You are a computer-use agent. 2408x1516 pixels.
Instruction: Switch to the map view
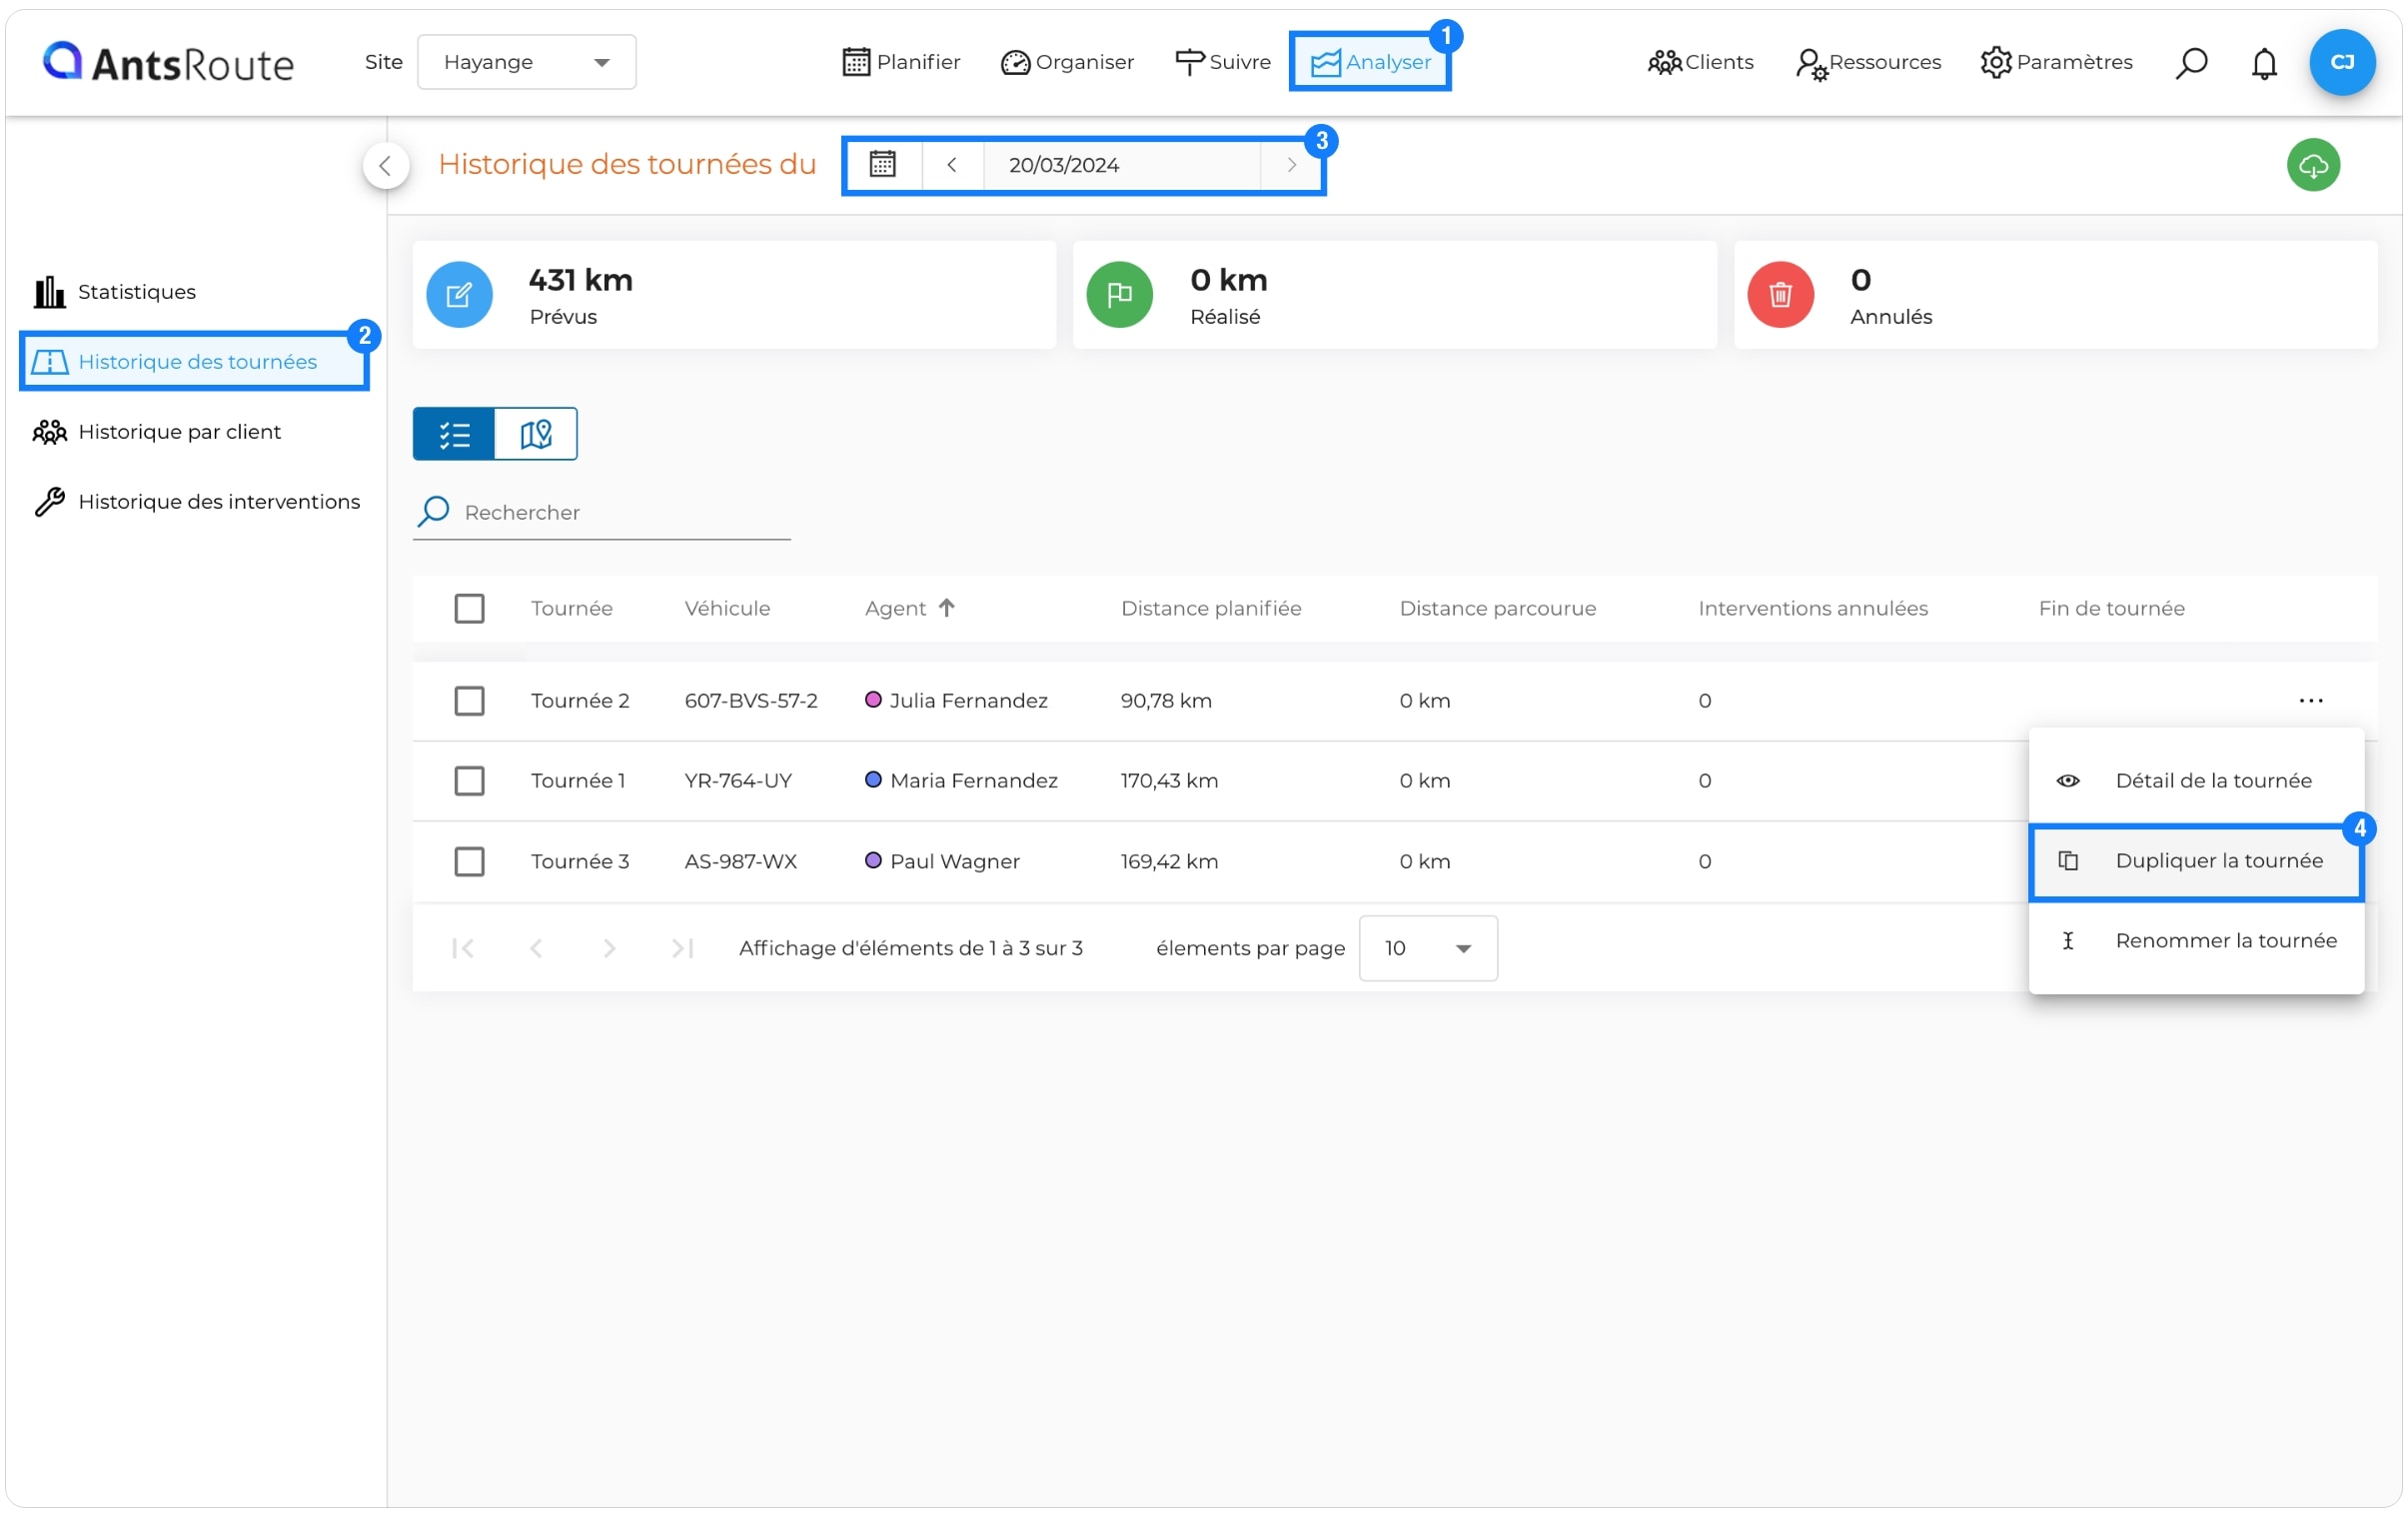pos(536,434)
